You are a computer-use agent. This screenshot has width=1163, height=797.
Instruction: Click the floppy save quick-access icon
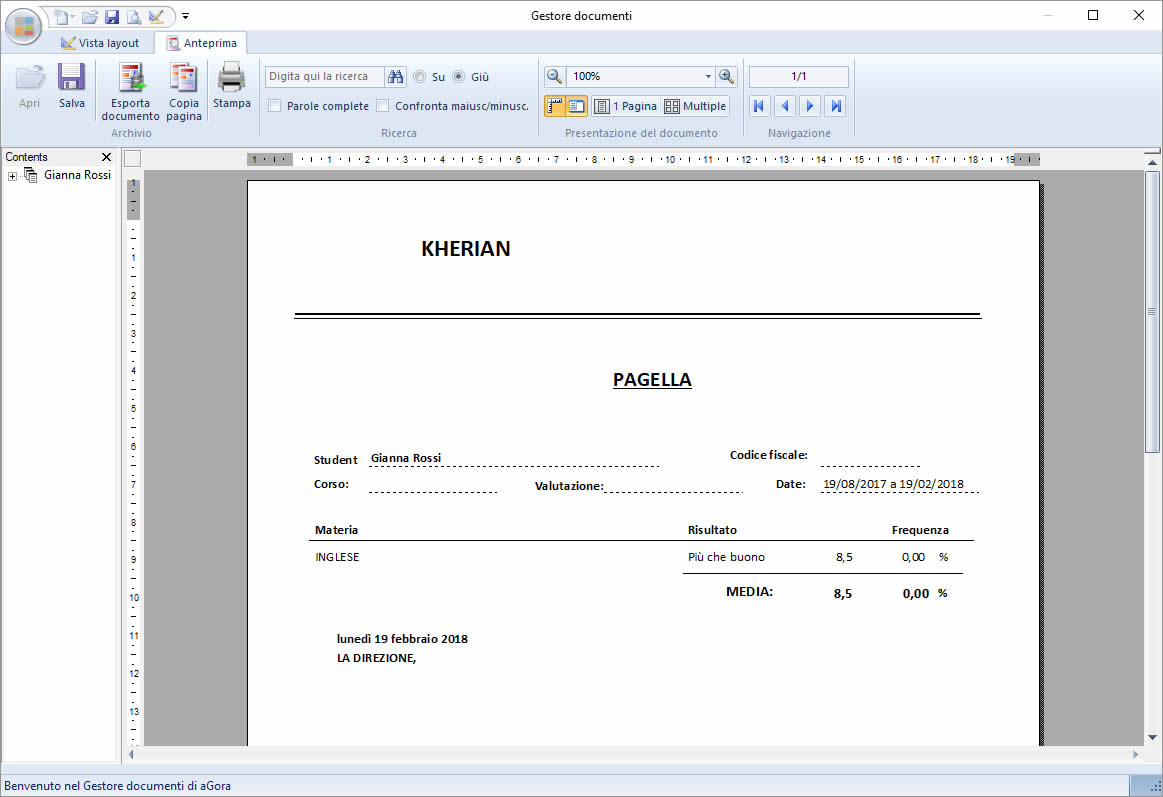[112, 16]
